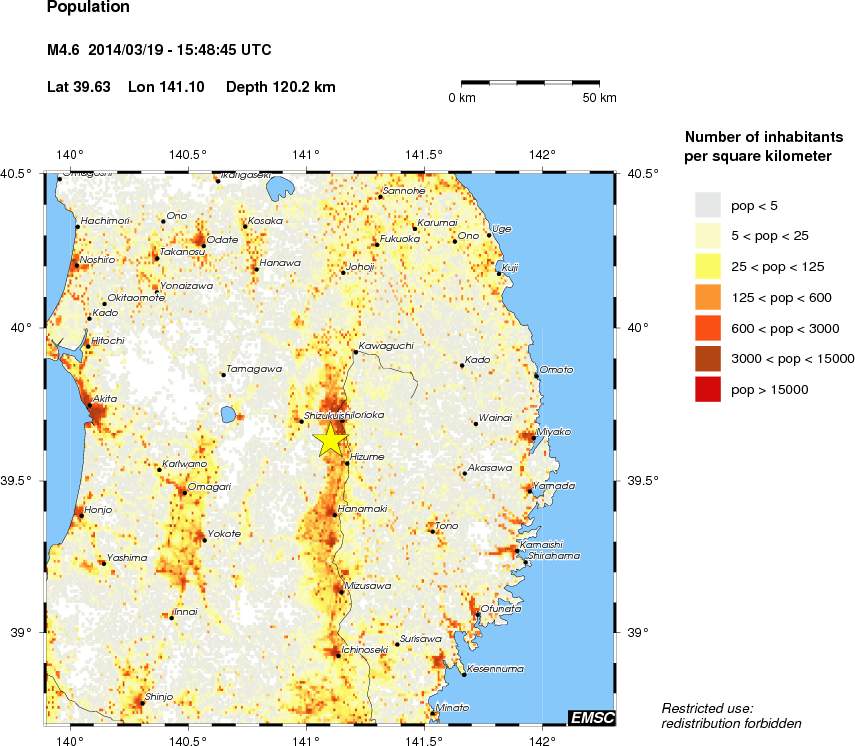Click the 25 < pop < 125 yellow swatch

coord(707,266)
